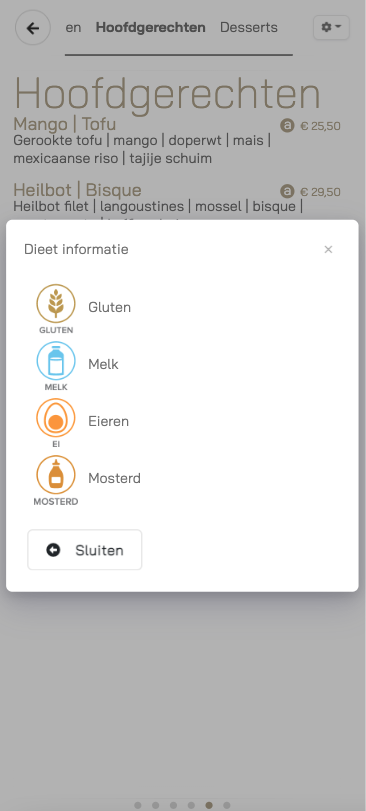366x811 pixels.
Task: Click the Dieet informatie dialog title
Action: (76, 249)
